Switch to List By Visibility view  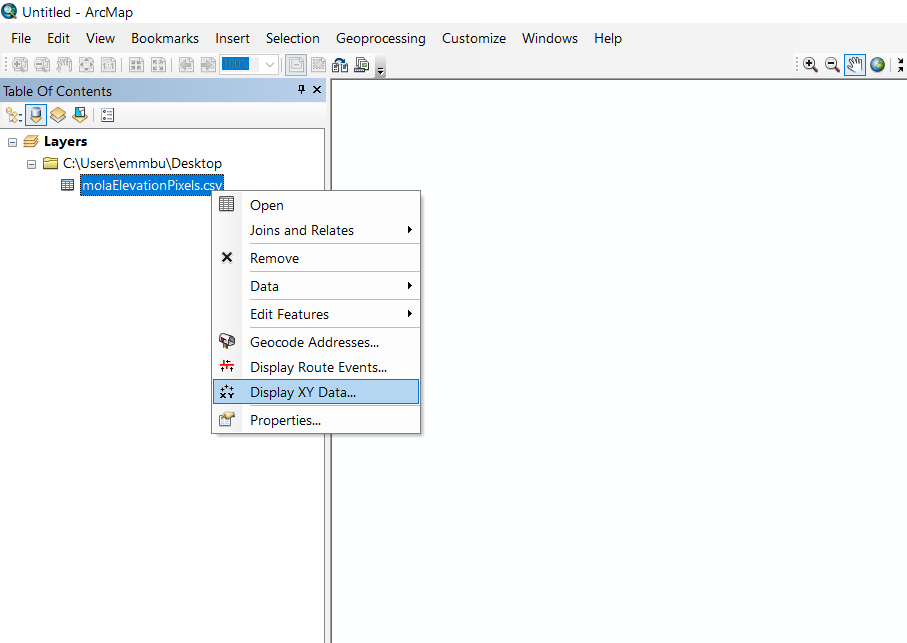pos(58,116)
